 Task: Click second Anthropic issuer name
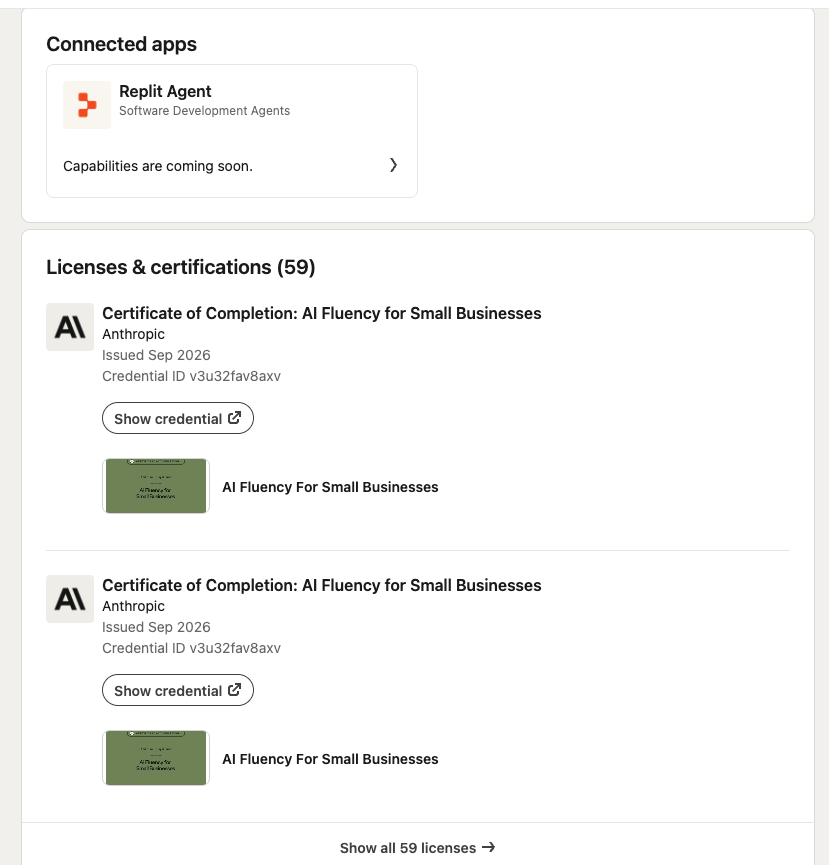[x=133, y=606]
